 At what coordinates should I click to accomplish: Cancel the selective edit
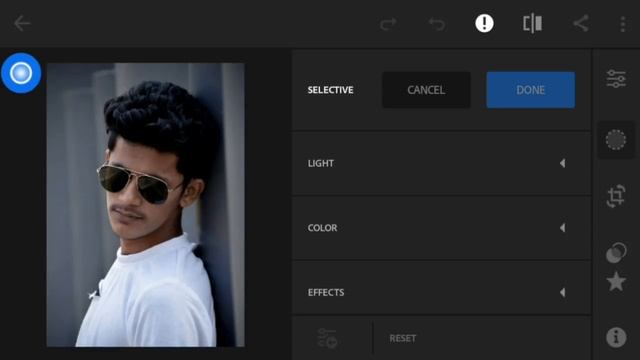click(426, 90)
